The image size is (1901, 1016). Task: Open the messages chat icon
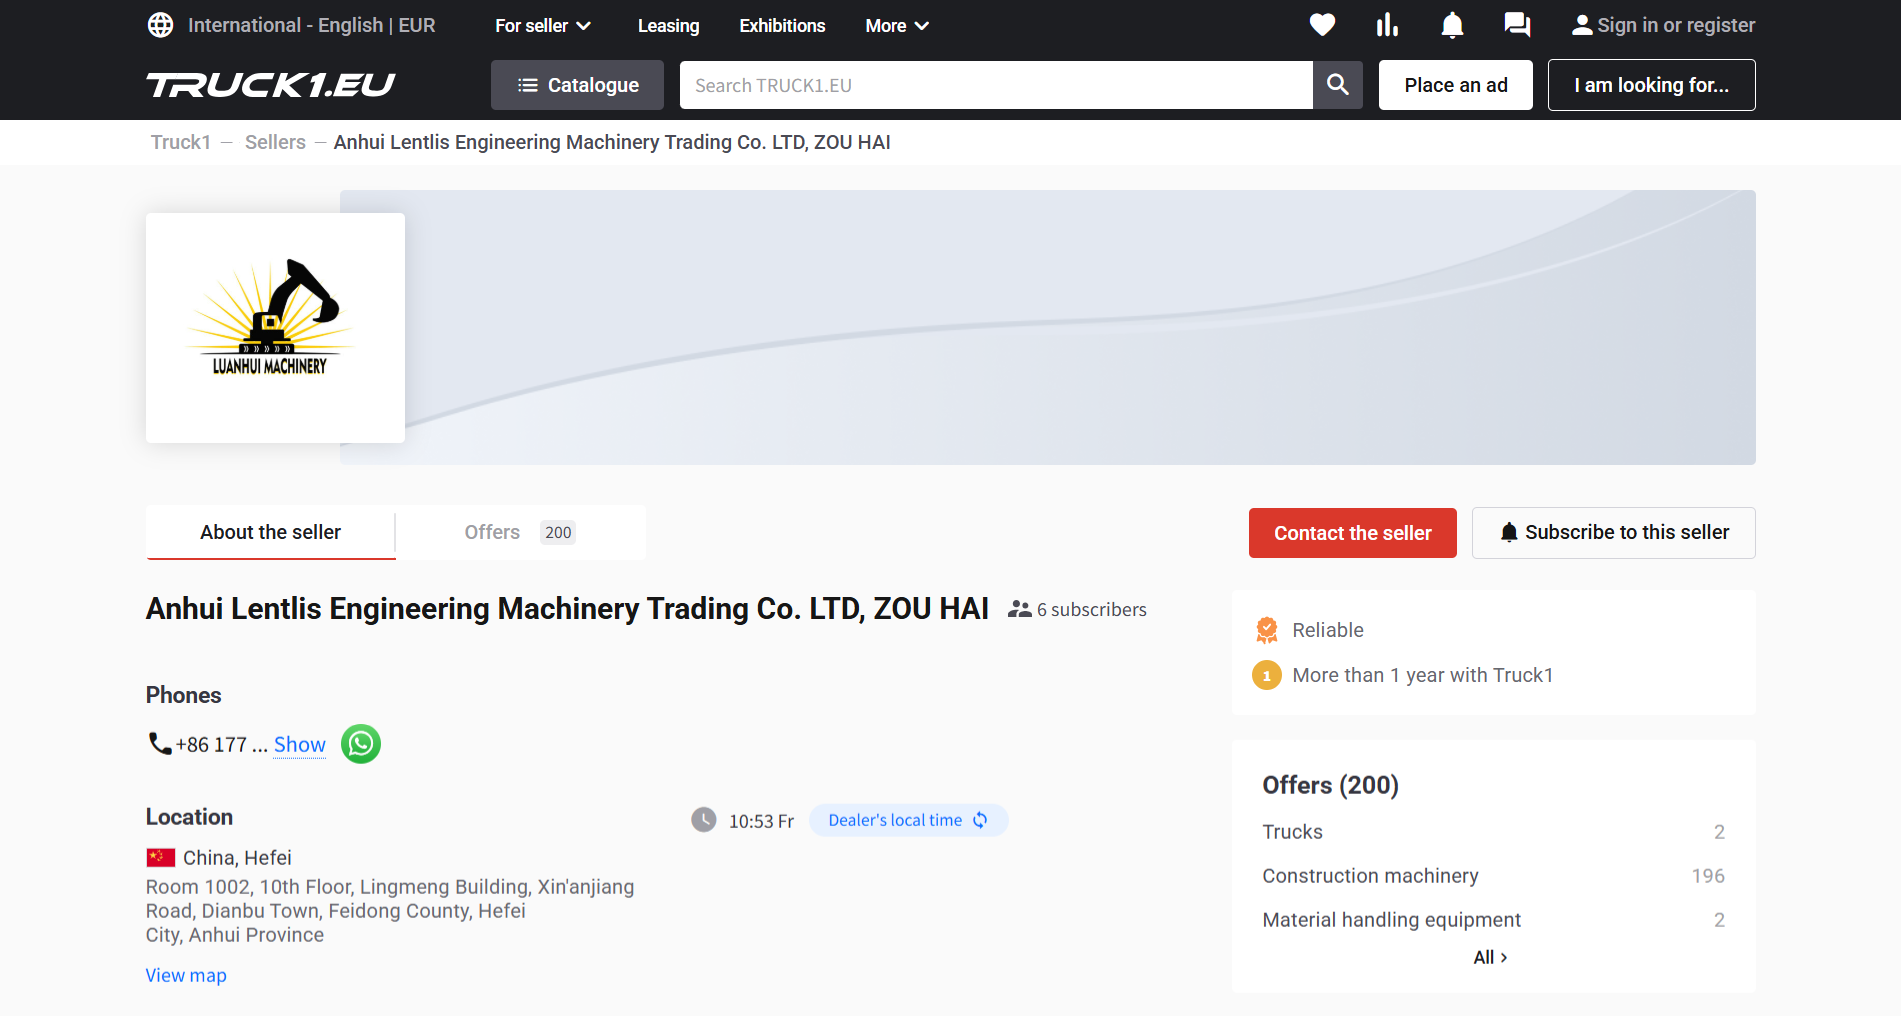pyautogui.click(x=1517, y=25)
